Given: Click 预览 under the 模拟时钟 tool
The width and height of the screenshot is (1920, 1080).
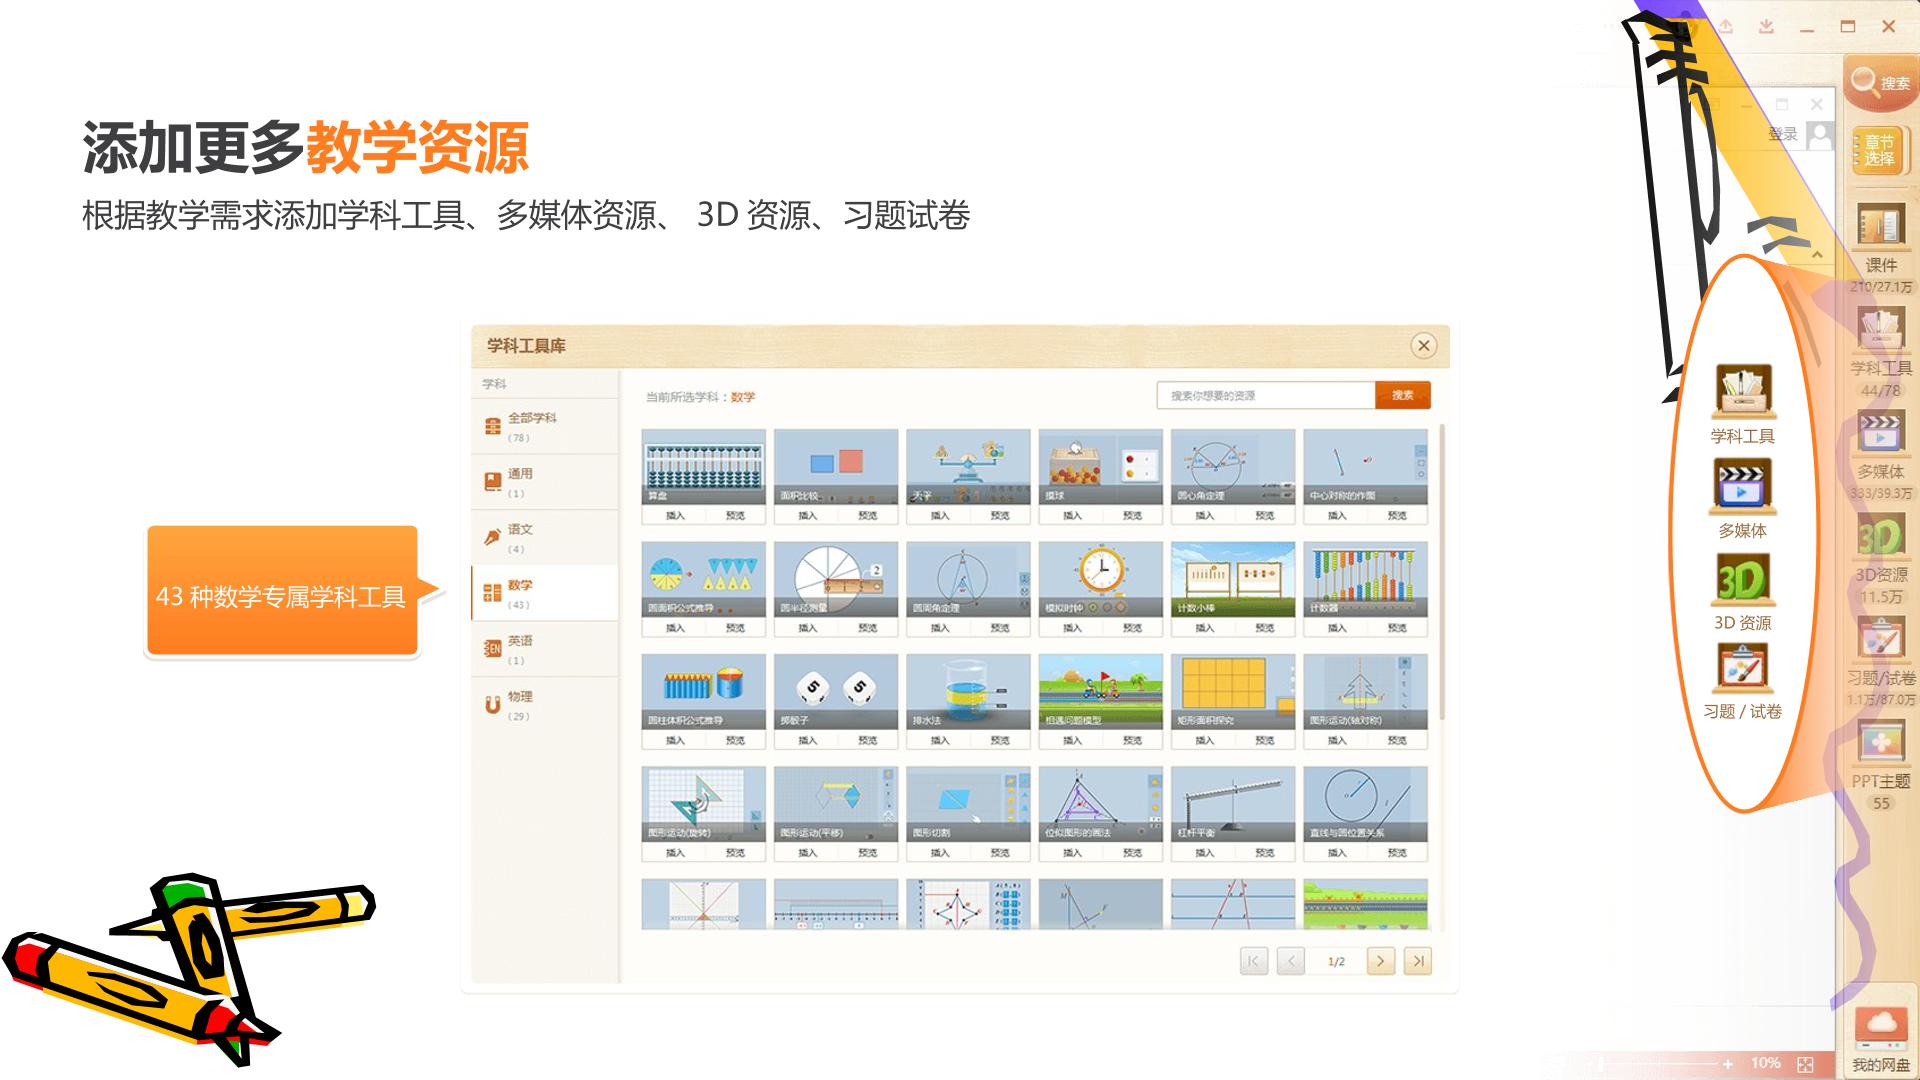Looking at the screenshot, I should point(1132,628).
